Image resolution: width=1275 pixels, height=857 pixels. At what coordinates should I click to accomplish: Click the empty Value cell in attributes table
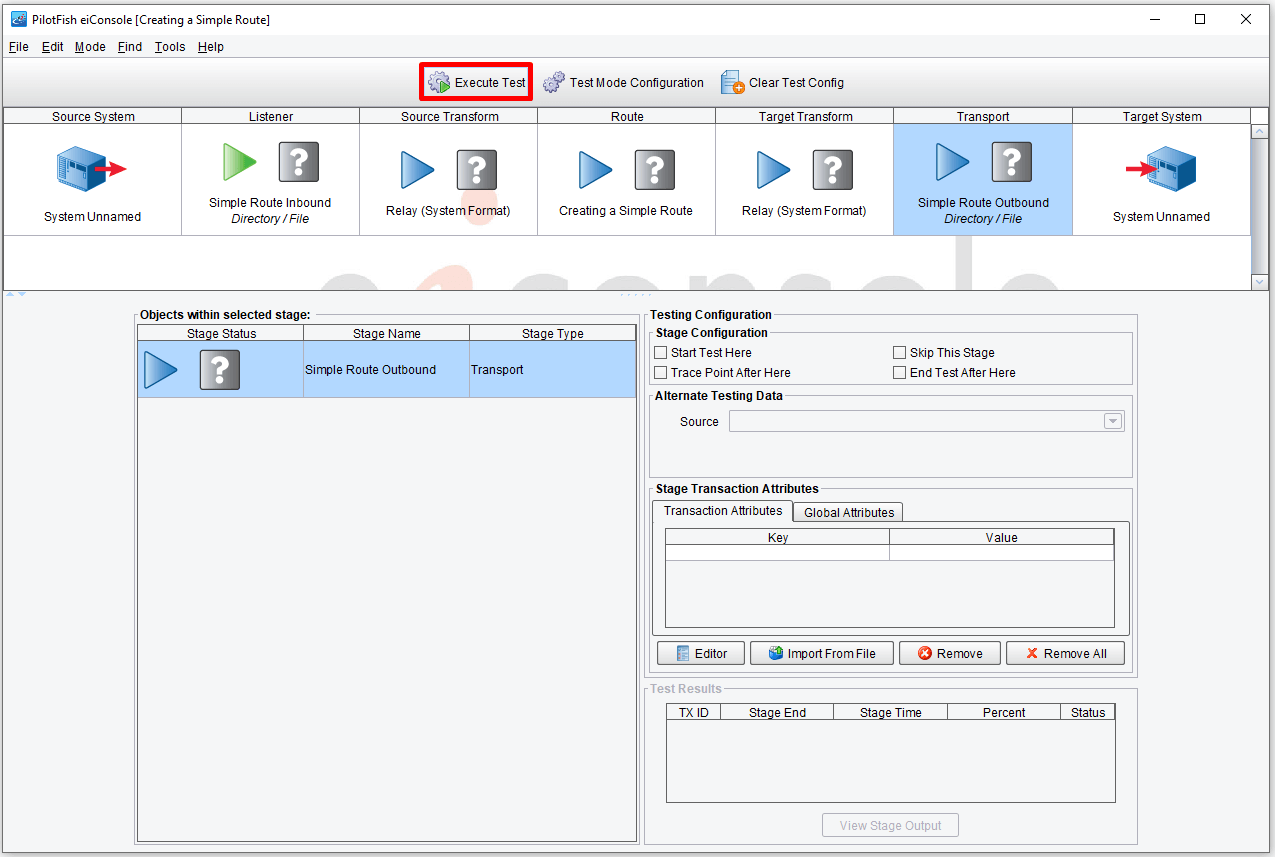point(1001,553)
